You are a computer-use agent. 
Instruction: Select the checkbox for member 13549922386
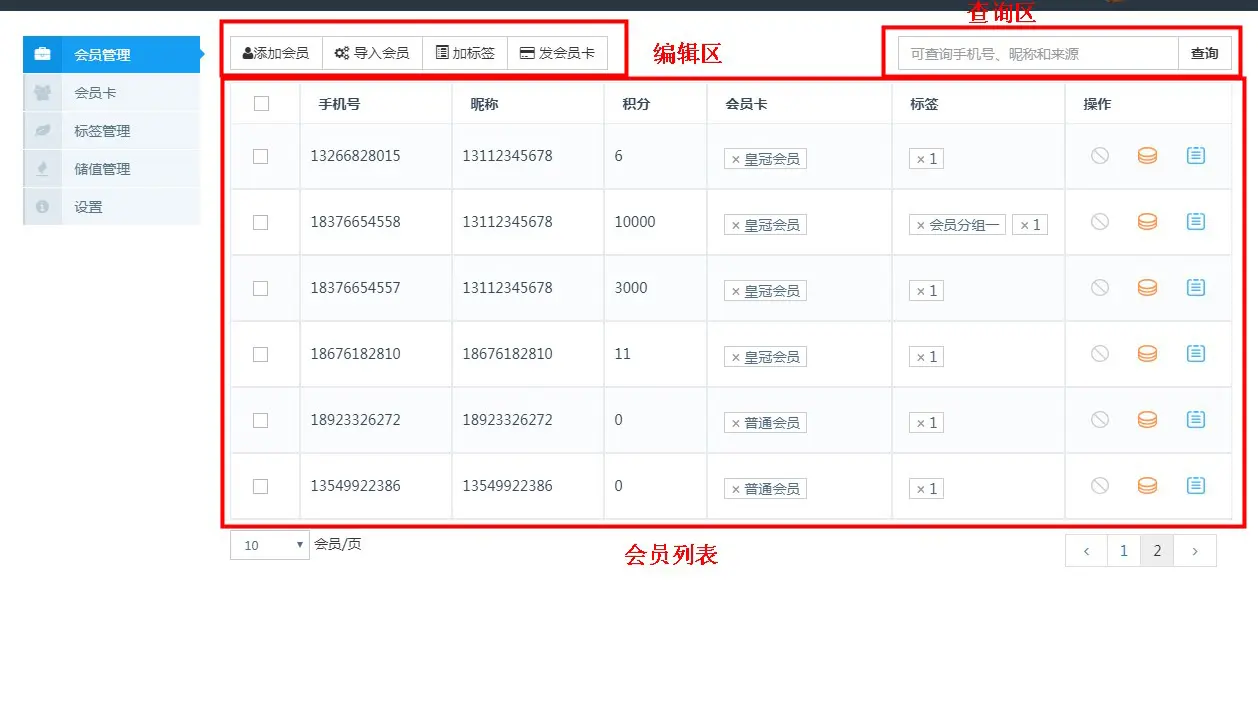pyautogui.click(x=261, y=486)
